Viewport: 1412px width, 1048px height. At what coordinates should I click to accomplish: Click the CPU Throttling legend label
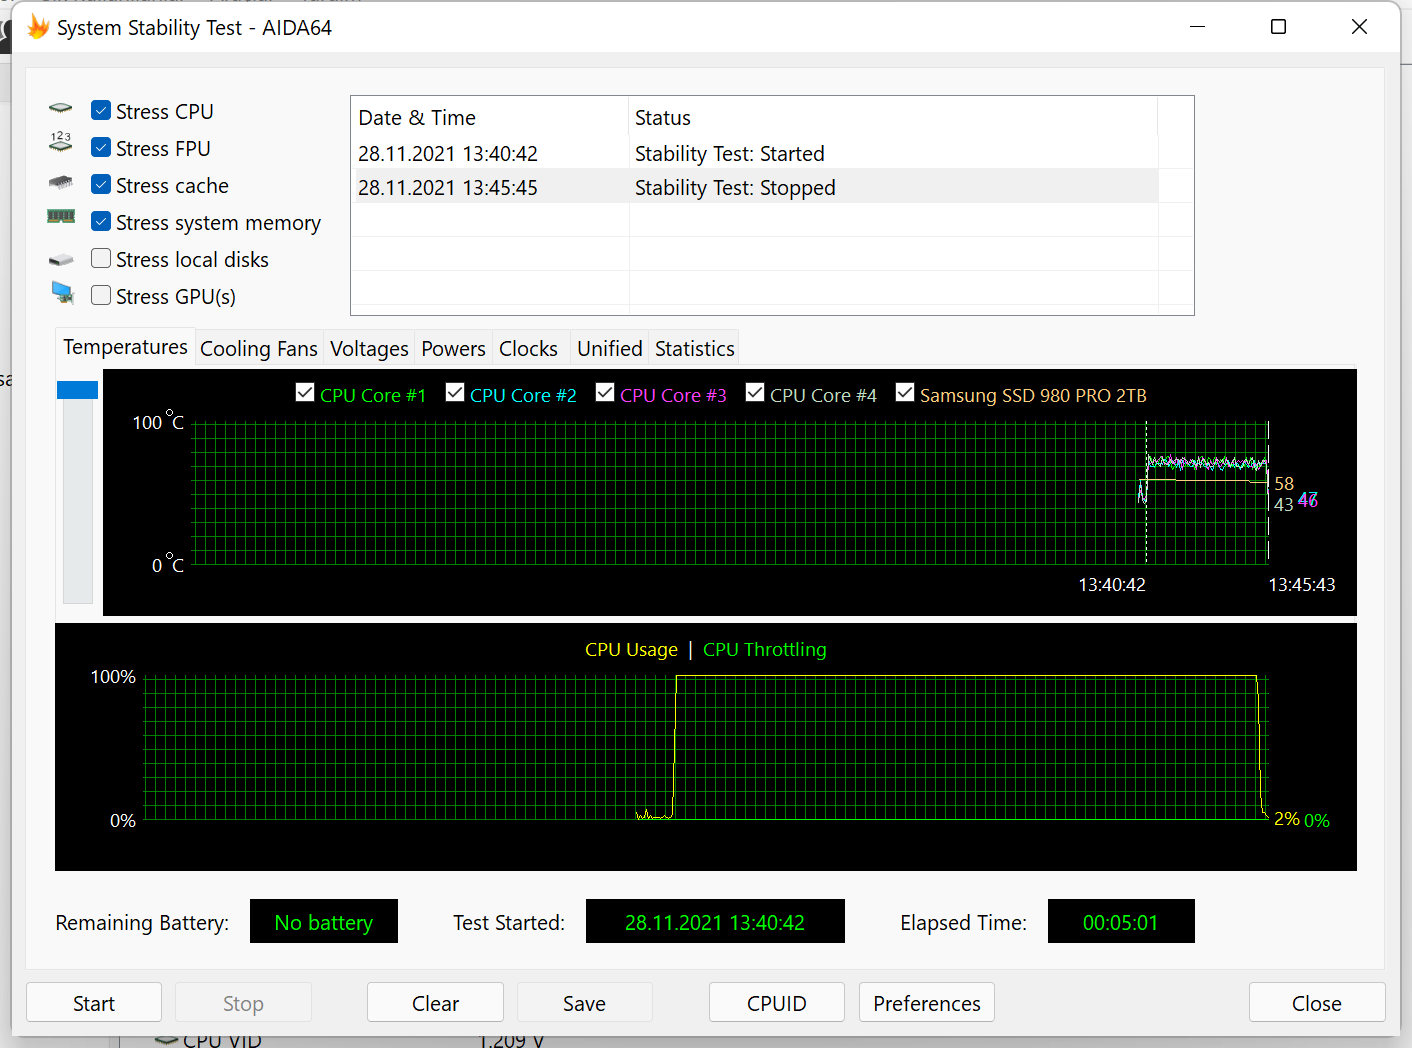[x=765, y=650]
